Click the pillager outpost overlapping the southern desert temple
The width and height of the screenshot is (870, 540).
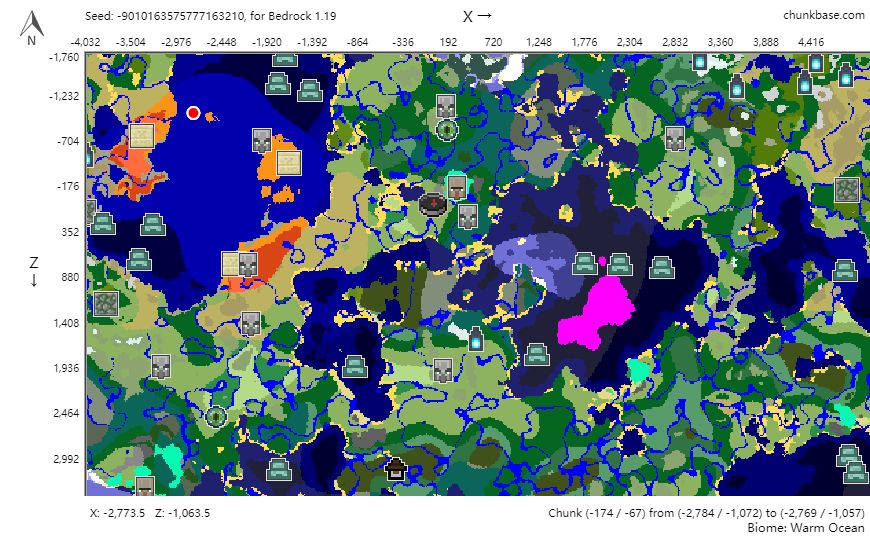coord(248,264)
